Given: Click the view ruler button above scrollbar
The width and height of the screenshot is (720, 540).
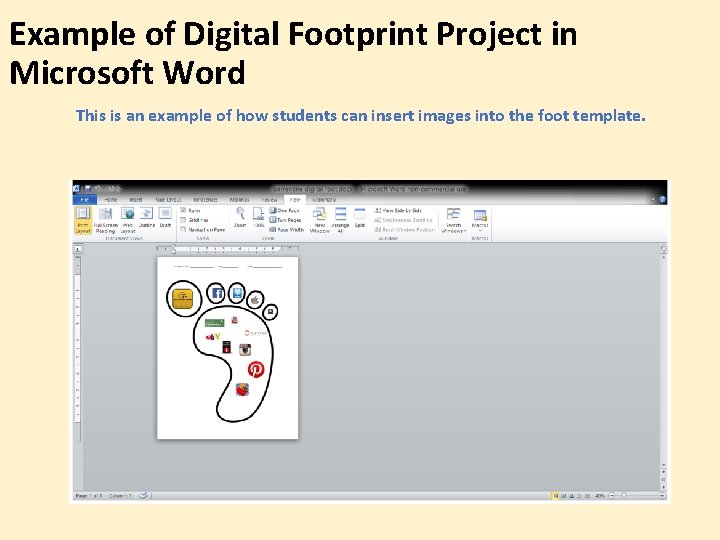Looking at the screenshot, I should click(663, 249).
